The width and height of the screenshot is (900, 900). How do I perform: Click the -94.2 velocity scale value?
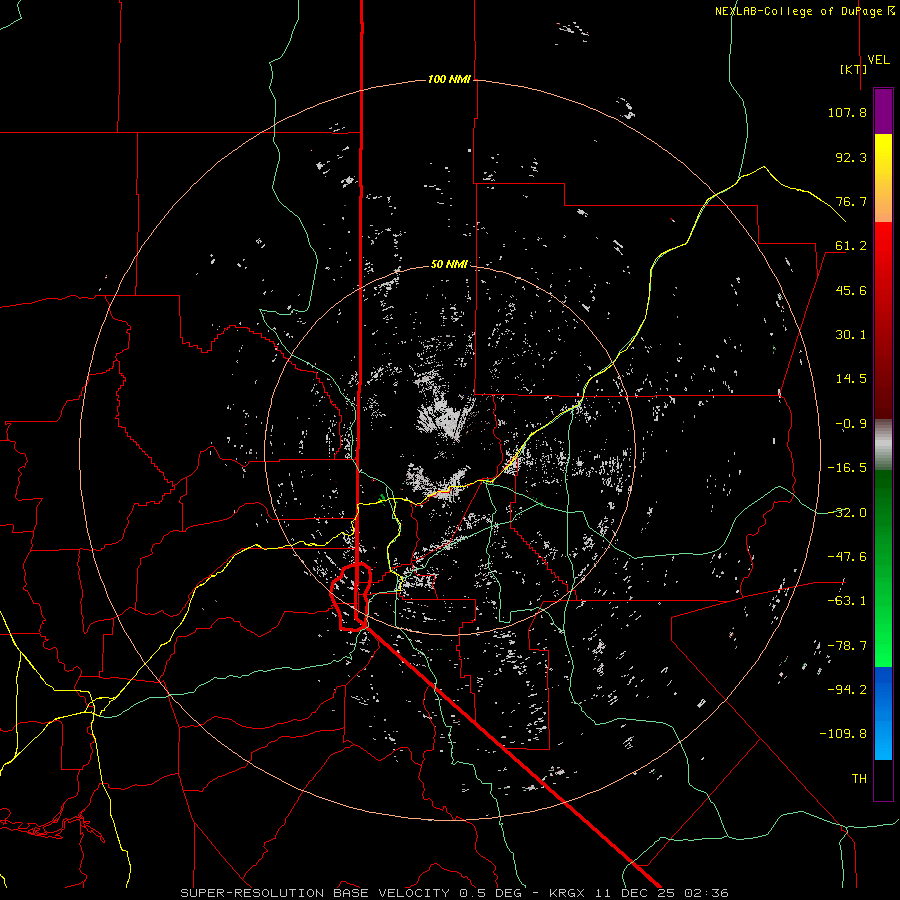[x=847, y=690]
